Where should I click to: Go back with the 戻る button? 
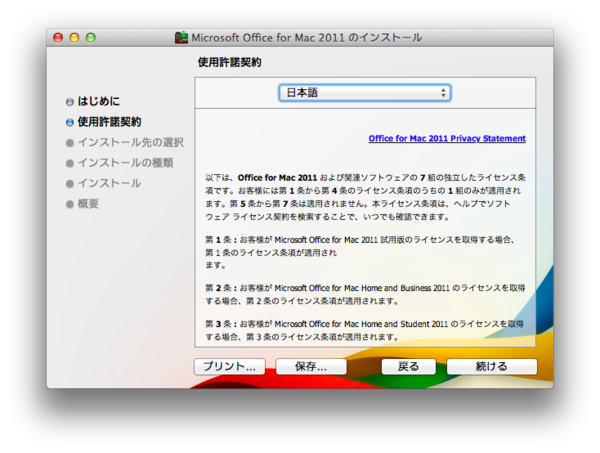pos(408,367)
